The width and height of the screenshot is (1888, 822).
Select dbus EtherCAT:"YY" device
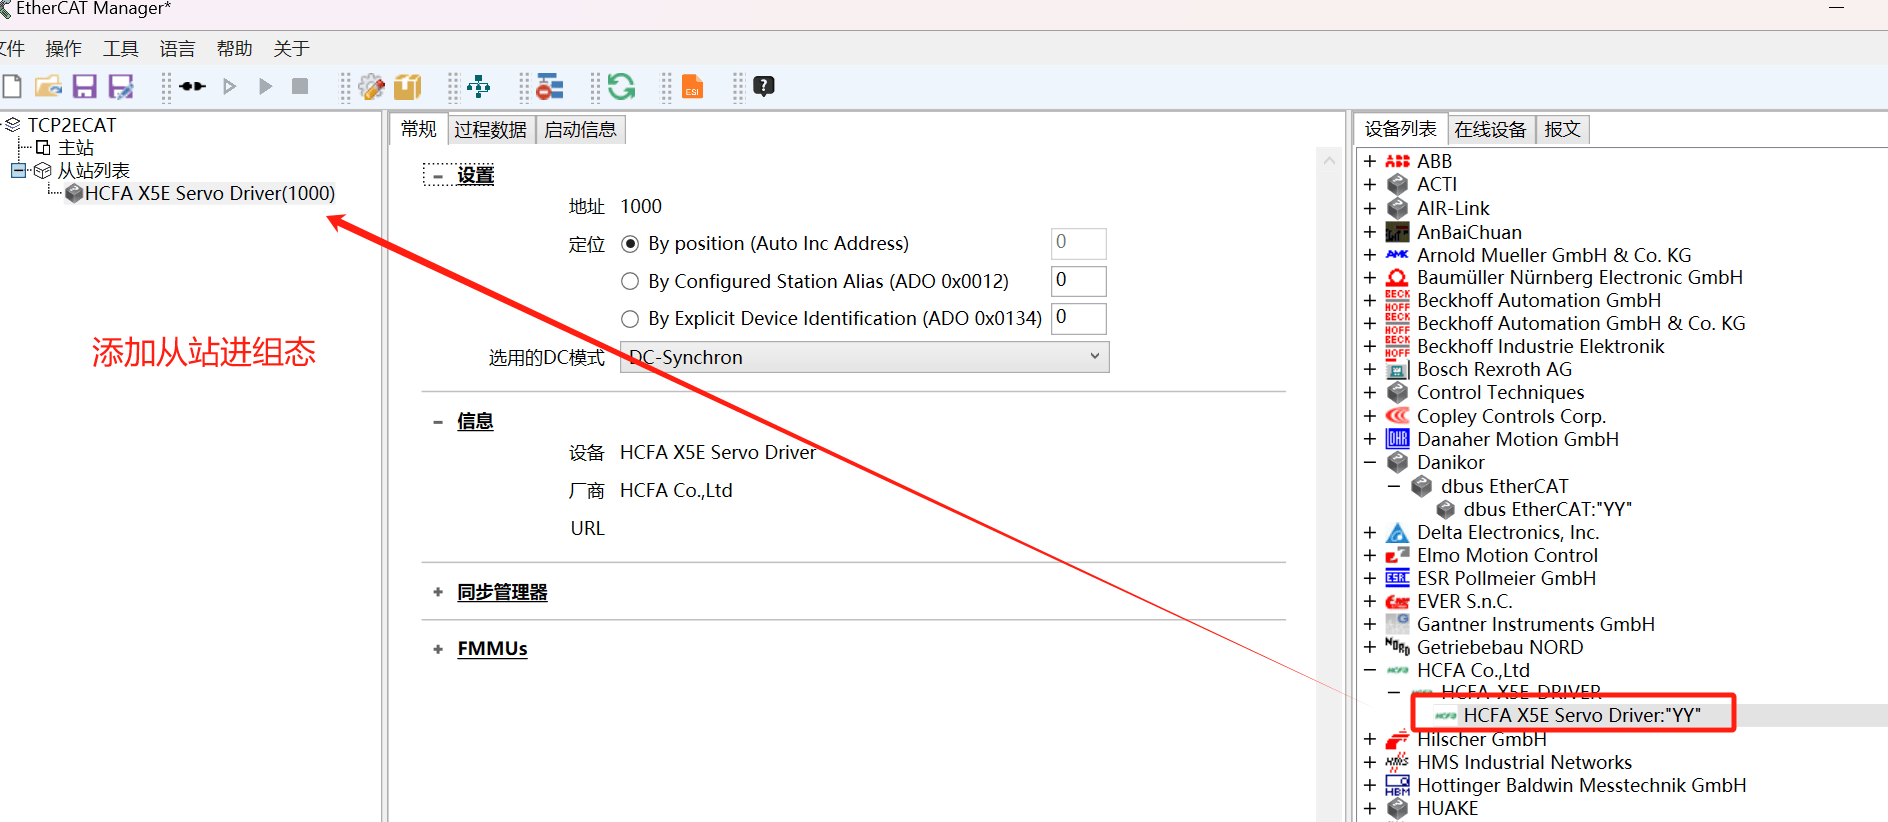click(1547, 509)
